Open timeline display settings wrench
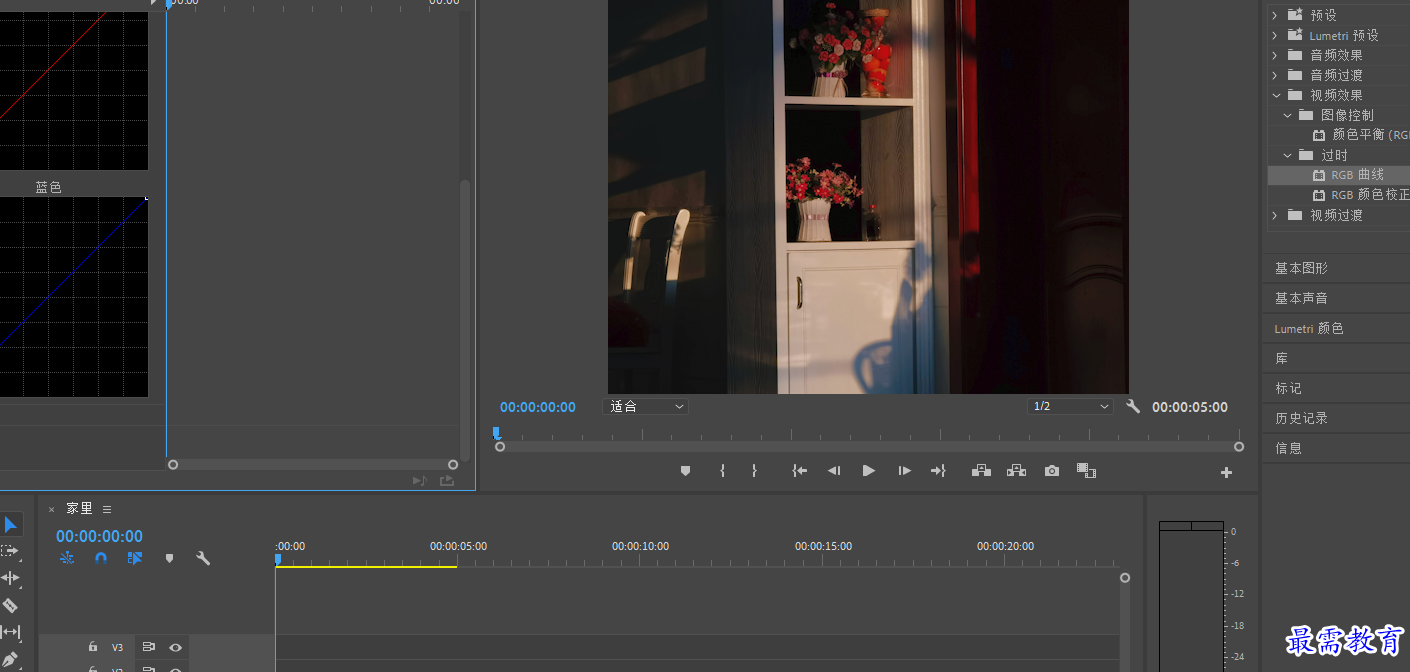 tap(203, 558)
